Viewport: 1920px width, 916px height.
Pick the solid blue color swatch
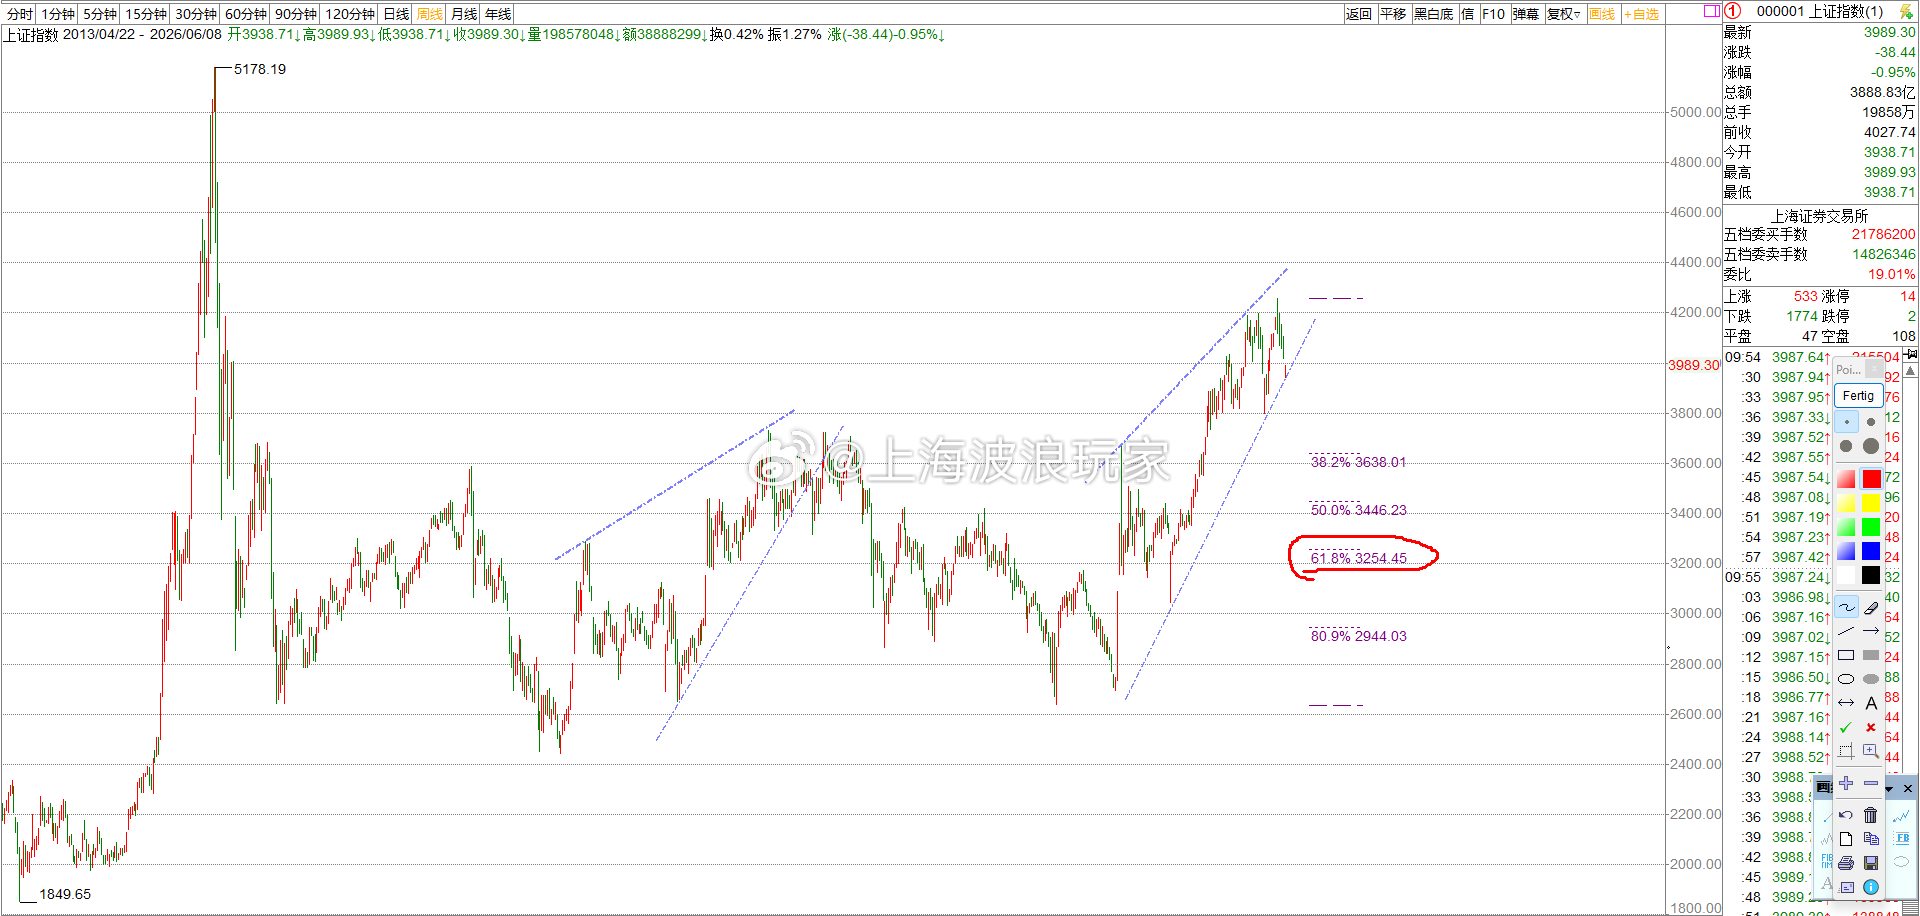(1871, 551)
